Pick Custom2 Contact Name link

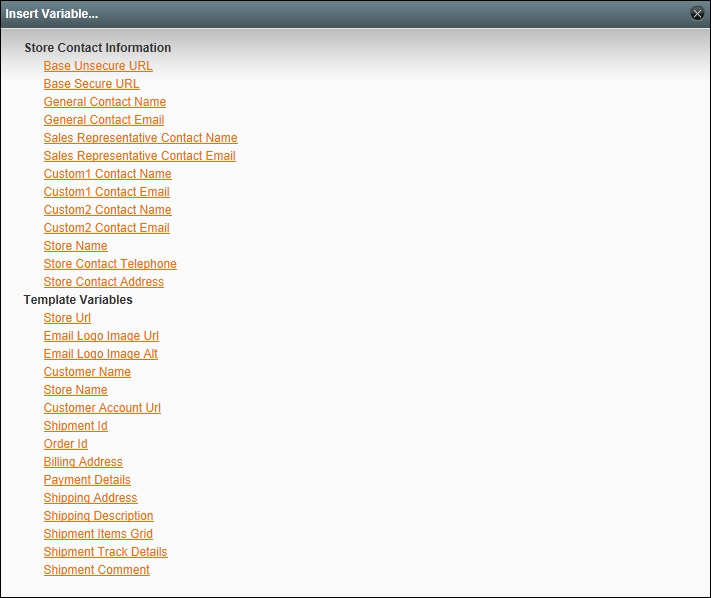click(107, 210)
